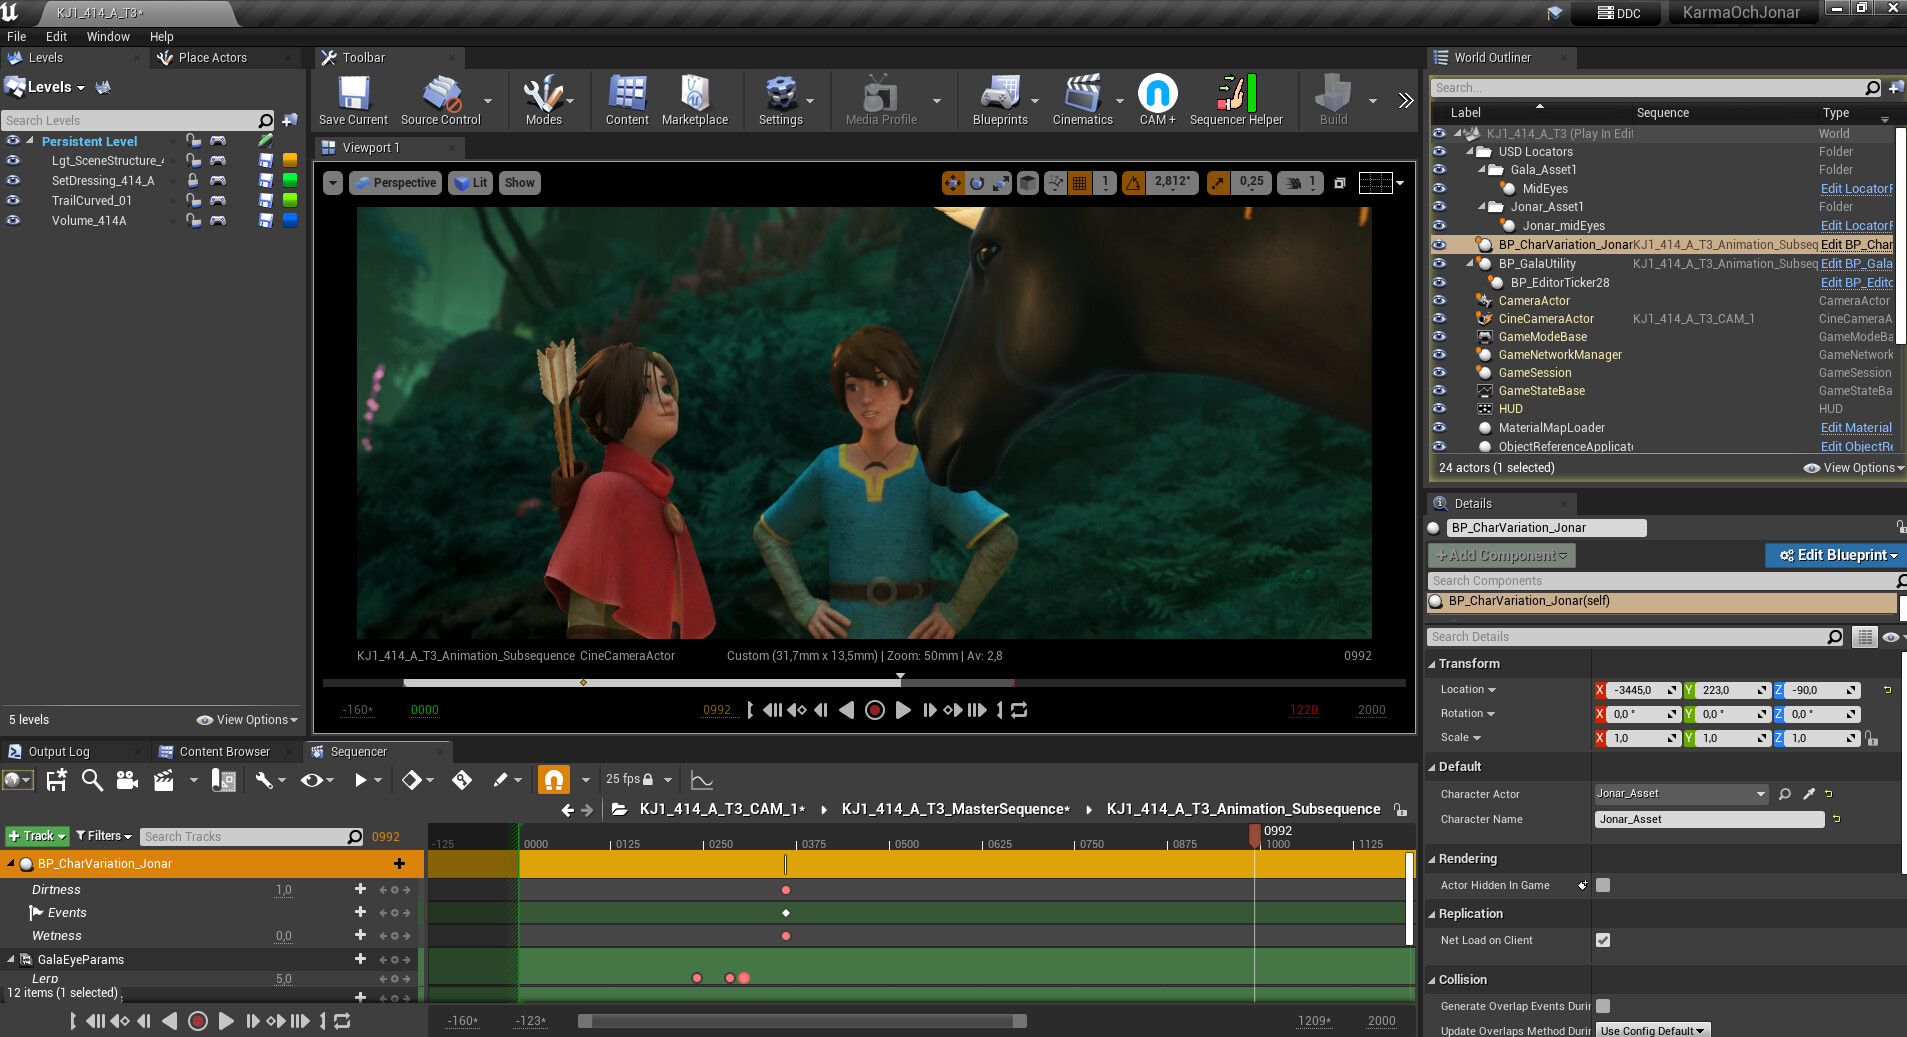The height and width of the screenshot is (1037, 1907).
Task: Open the Sequencer curve editor icon
Action: (702, 780)
